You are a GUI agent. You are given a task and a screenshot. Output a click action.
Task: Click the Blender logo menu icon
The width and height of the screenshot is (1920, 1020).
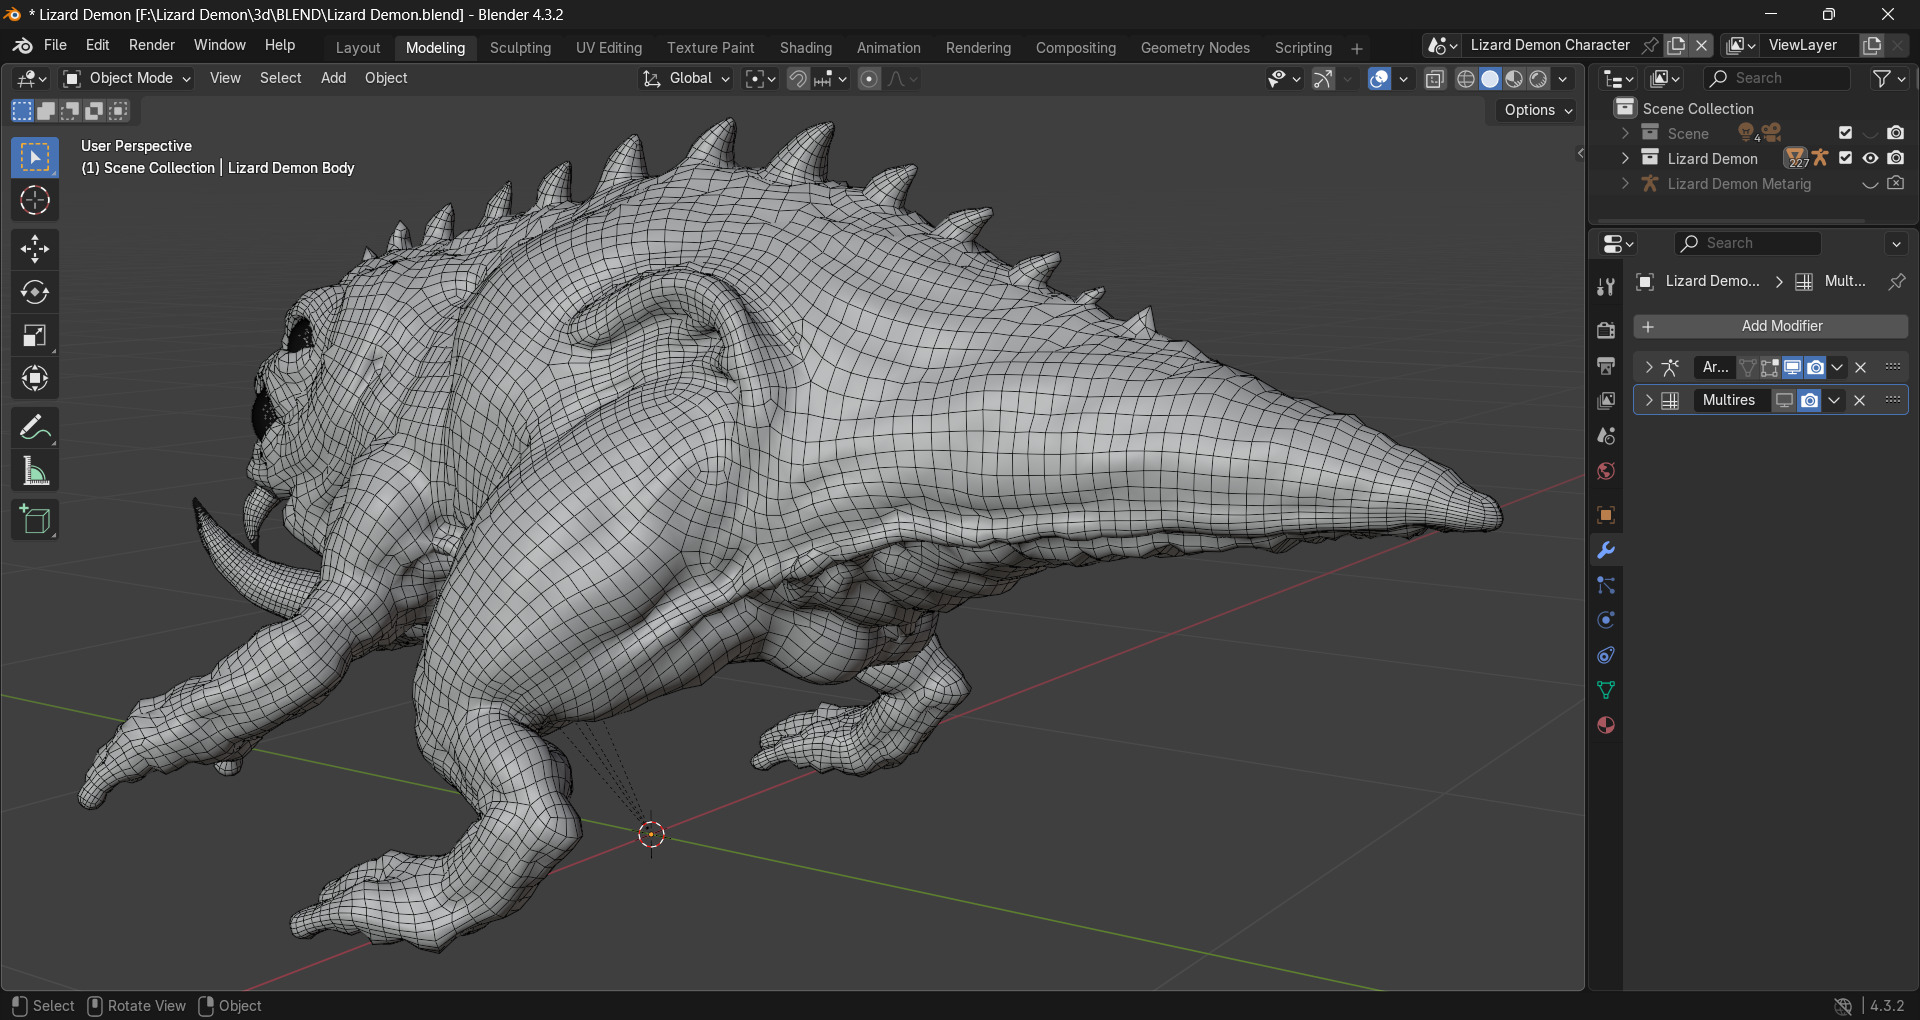[x=22, y=46]
